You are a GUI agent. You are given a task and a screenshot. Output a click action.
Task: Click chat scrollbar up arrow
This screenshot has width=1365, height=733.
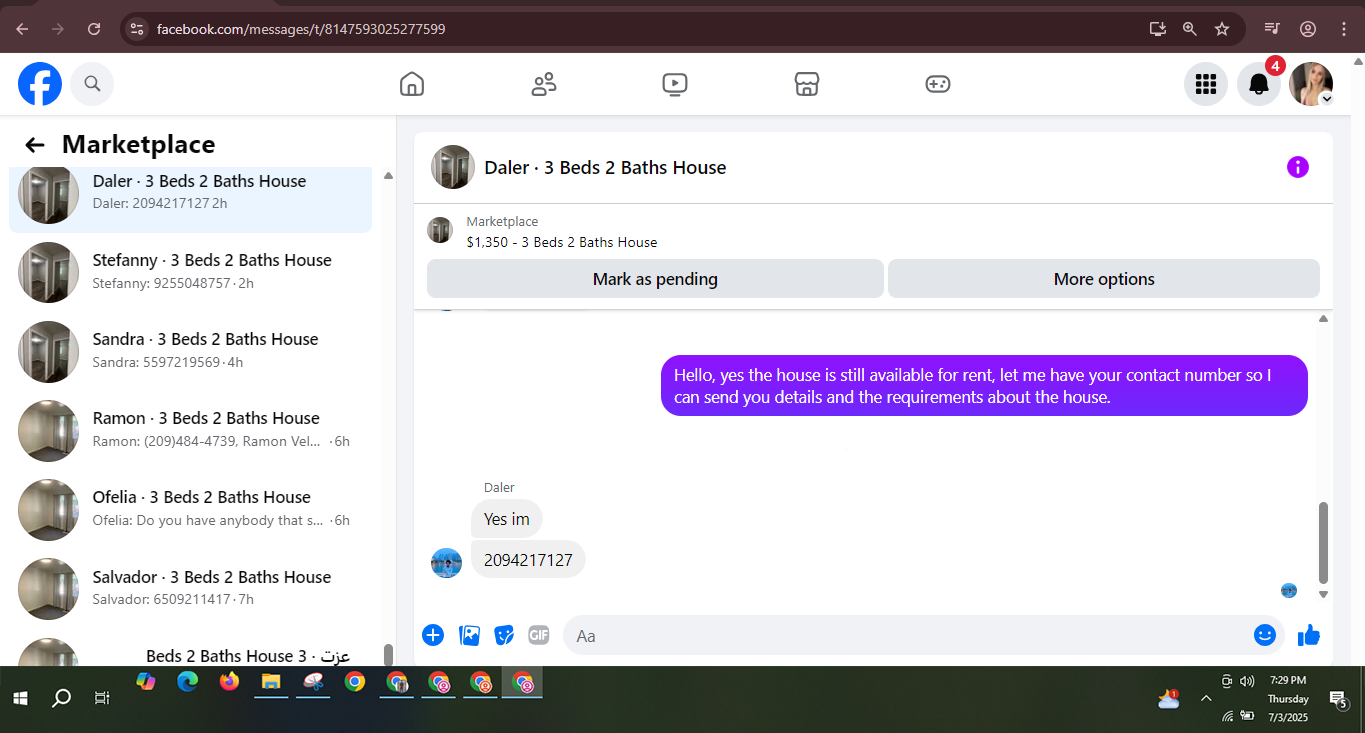click(x=1323, y=319)
